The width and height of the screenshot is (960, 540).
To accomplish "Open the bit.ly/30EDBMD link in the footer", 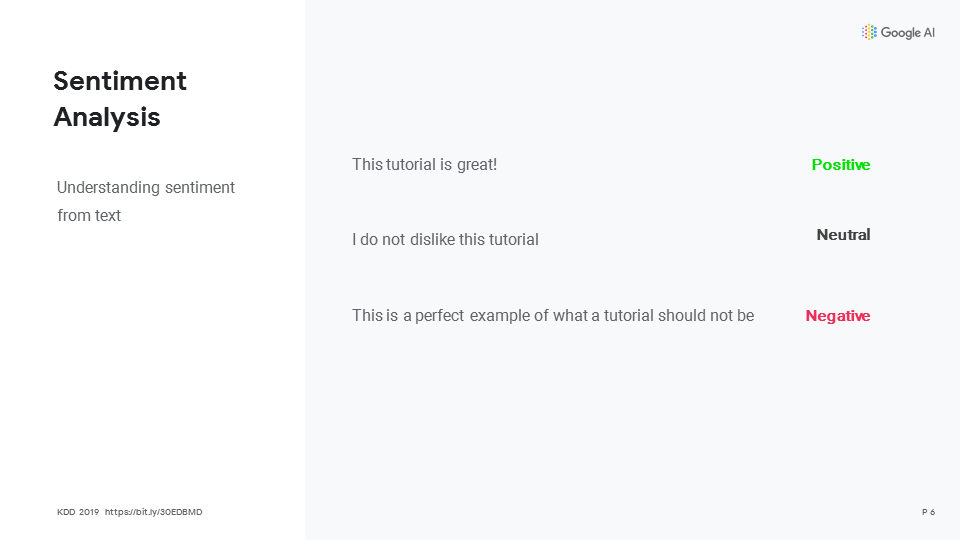I will pos(153,512).
